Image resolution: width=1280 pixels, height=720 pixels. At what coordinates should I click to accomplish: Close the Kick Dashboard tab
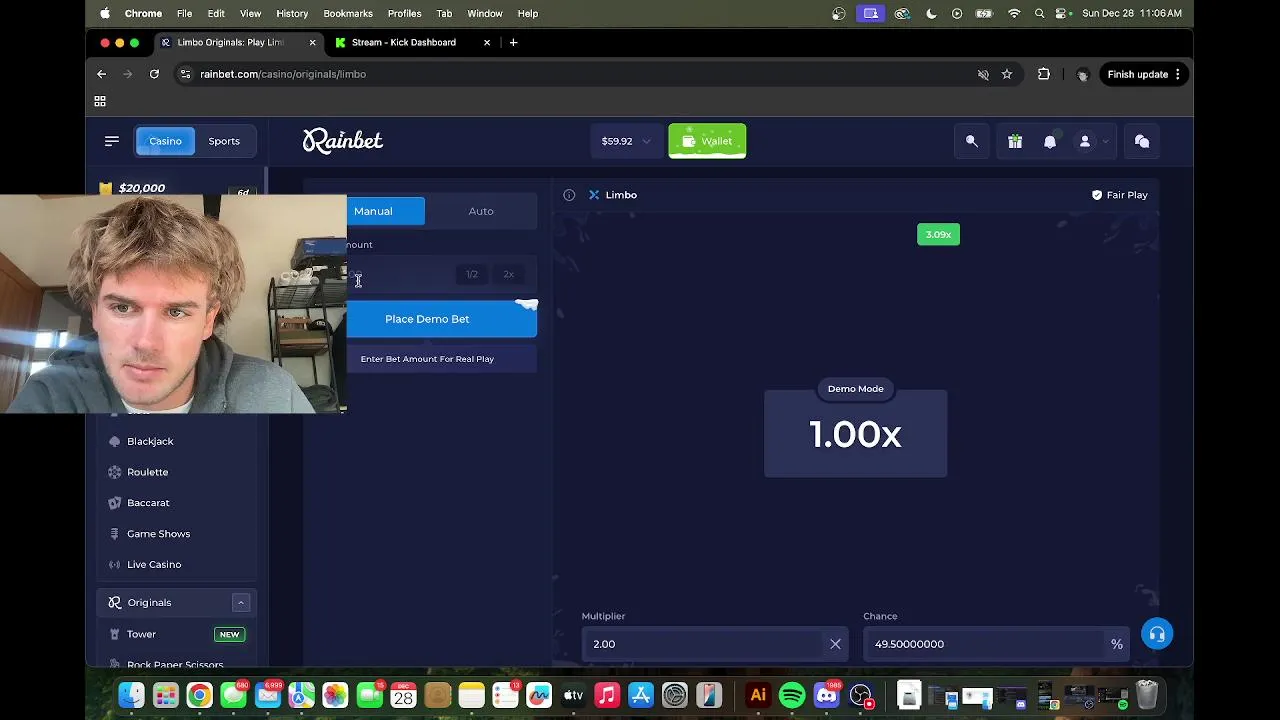[487, 42]
